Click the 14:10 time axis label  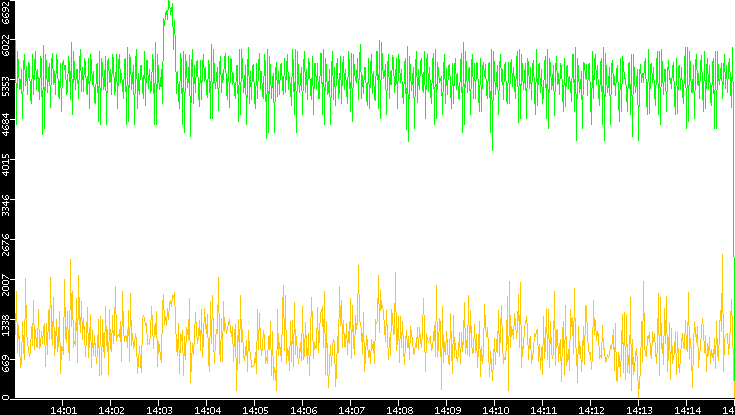point(495,410)
